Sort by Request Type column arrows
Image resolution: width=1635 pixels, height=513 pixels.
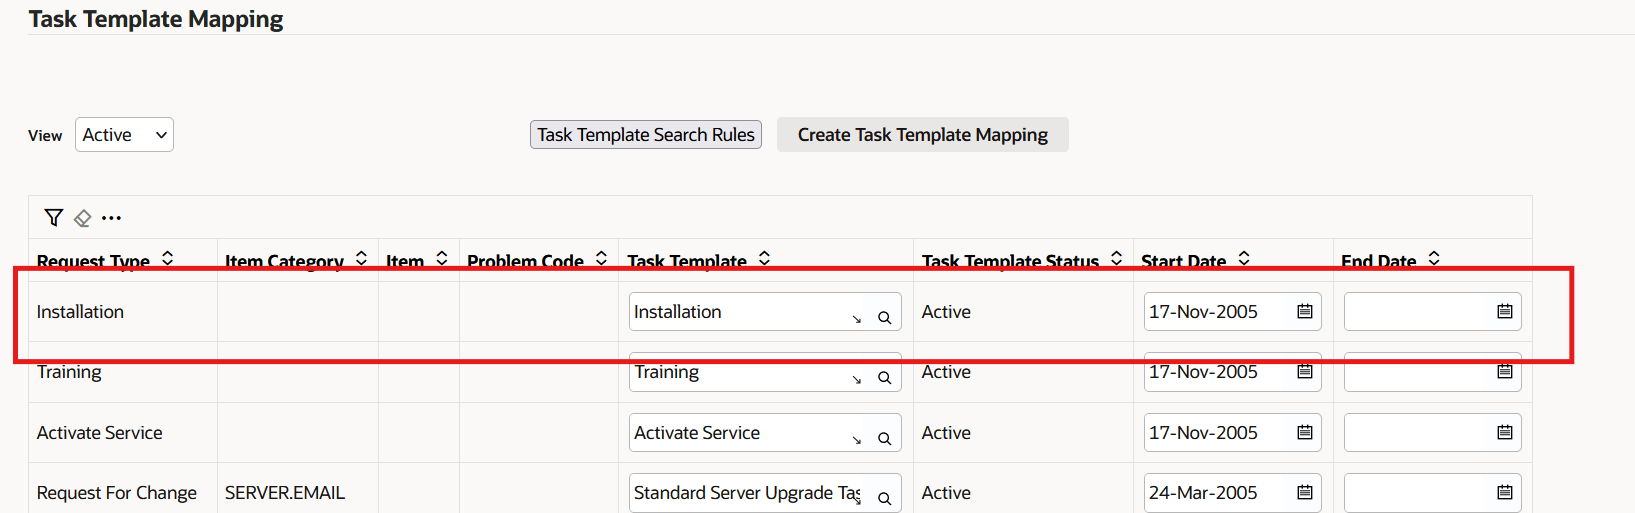click(168, 259)
